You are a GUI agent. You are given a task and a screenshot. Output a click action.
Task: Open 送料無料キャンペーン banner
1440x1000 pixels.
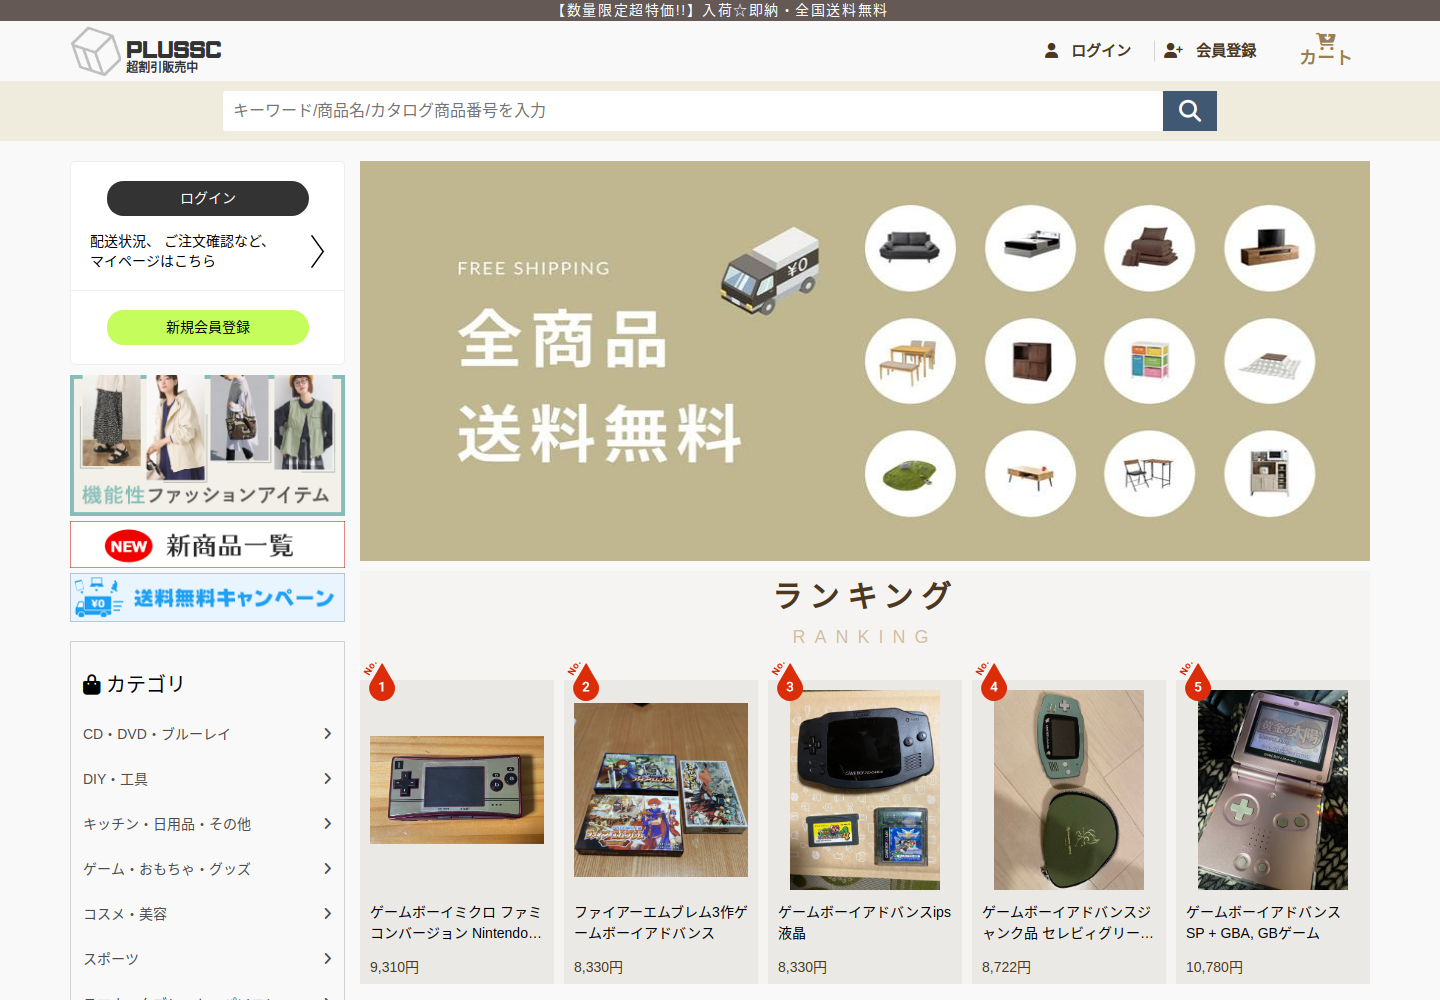coord(207,597)
